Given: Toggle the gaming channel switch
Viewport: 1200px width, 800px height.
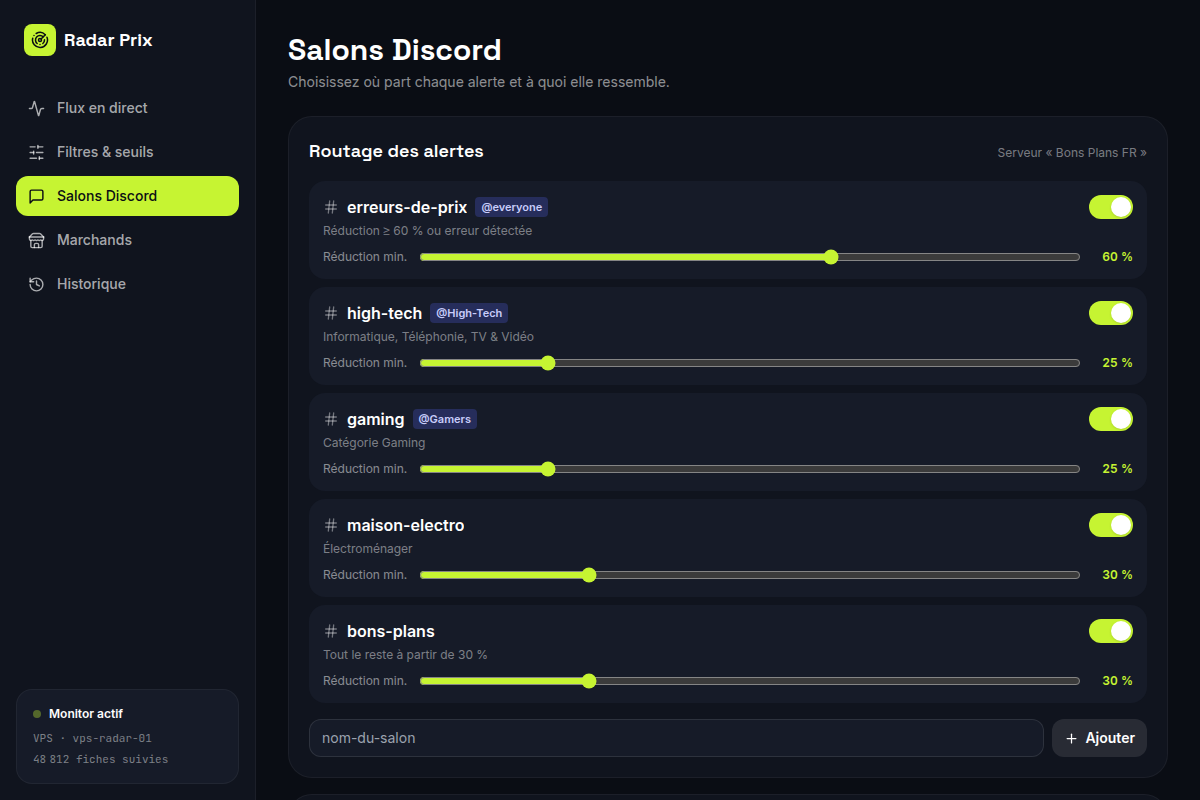Looking at the screenshot, I should coord(1111,419).
